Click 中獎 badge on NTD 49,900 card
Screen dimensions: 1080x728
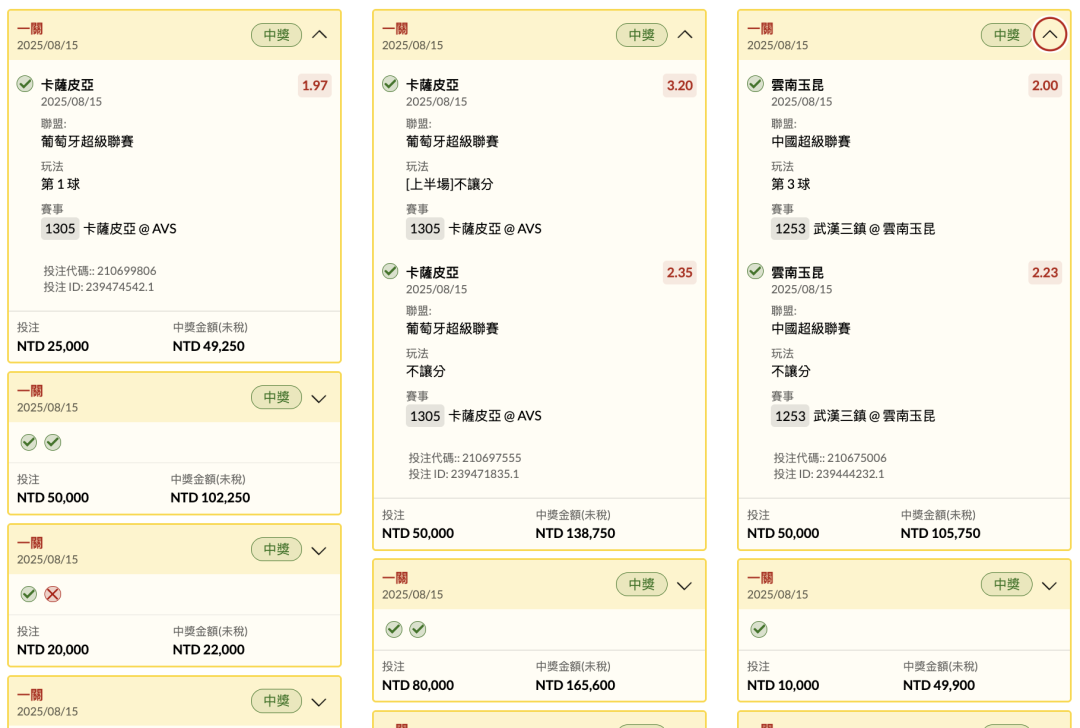[x=1006, y=584]
